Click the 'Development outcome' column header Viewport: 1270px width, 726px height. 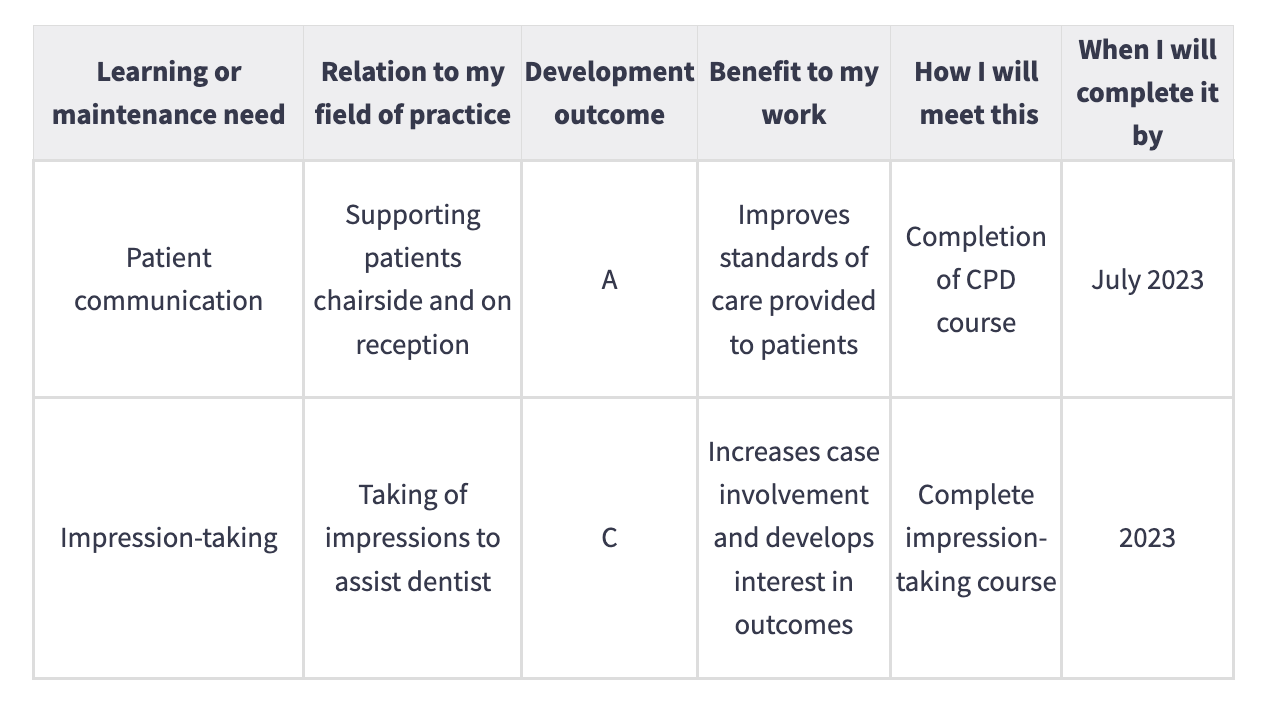click(x=609, y=93)
